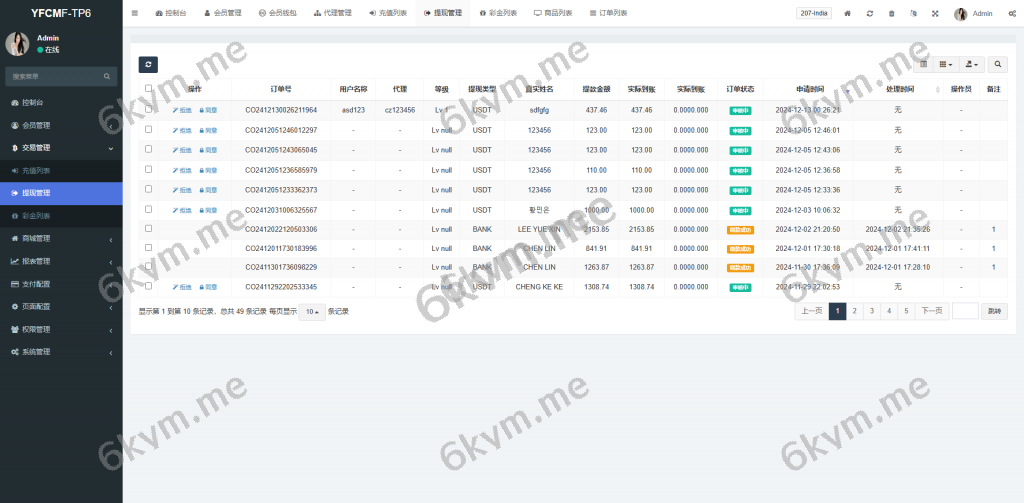Viewport: 1024px width, 503px height.
Task: Click the refresh icon in top-right bar
Action: (x=870, y=13)
